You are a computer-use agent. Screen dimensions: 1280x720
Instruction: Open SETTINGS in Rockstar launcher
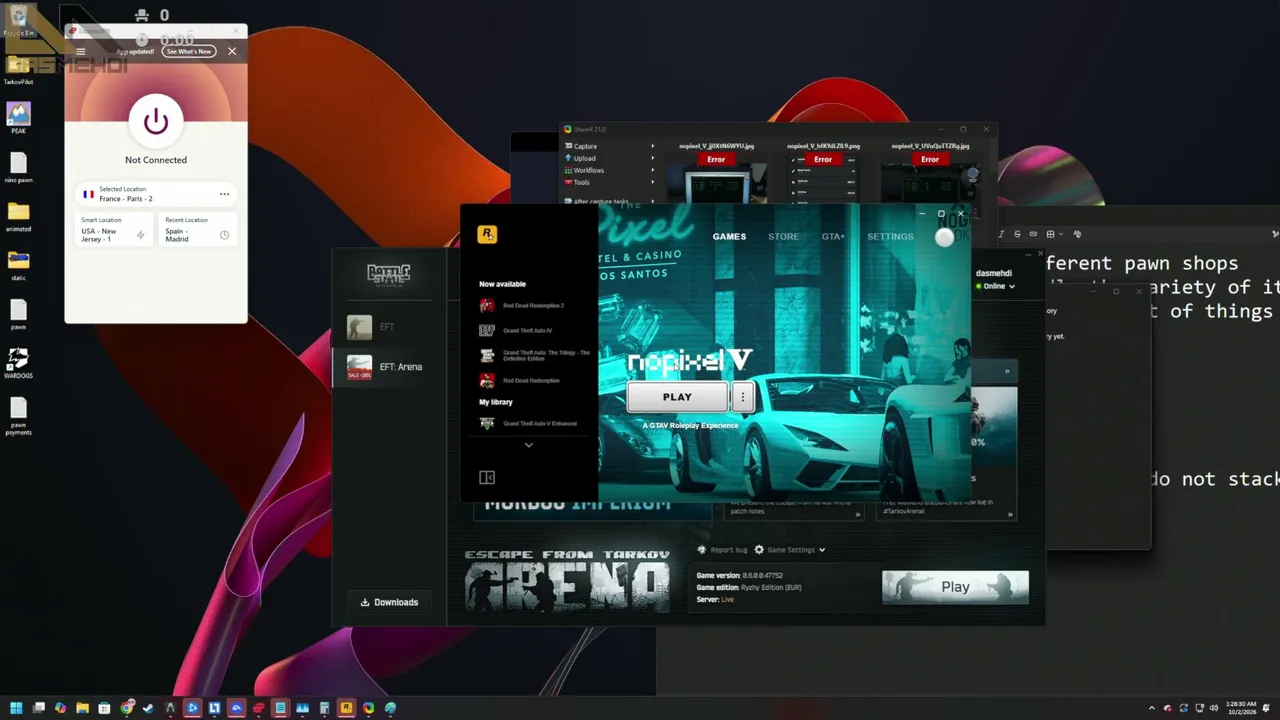click(x=890, y=237)
